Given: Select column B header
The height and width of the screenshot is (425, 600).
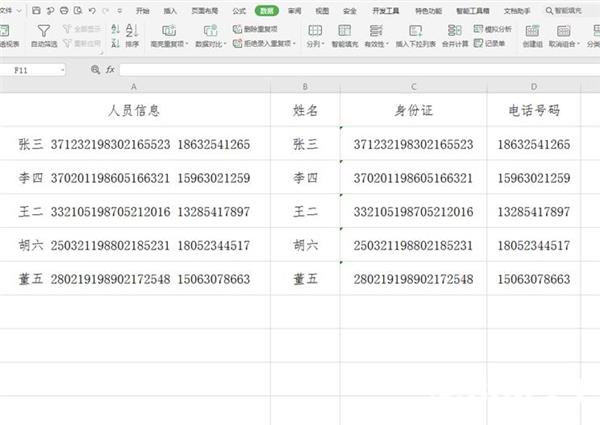Looking at the screenshot, I should tap(305, 87).
